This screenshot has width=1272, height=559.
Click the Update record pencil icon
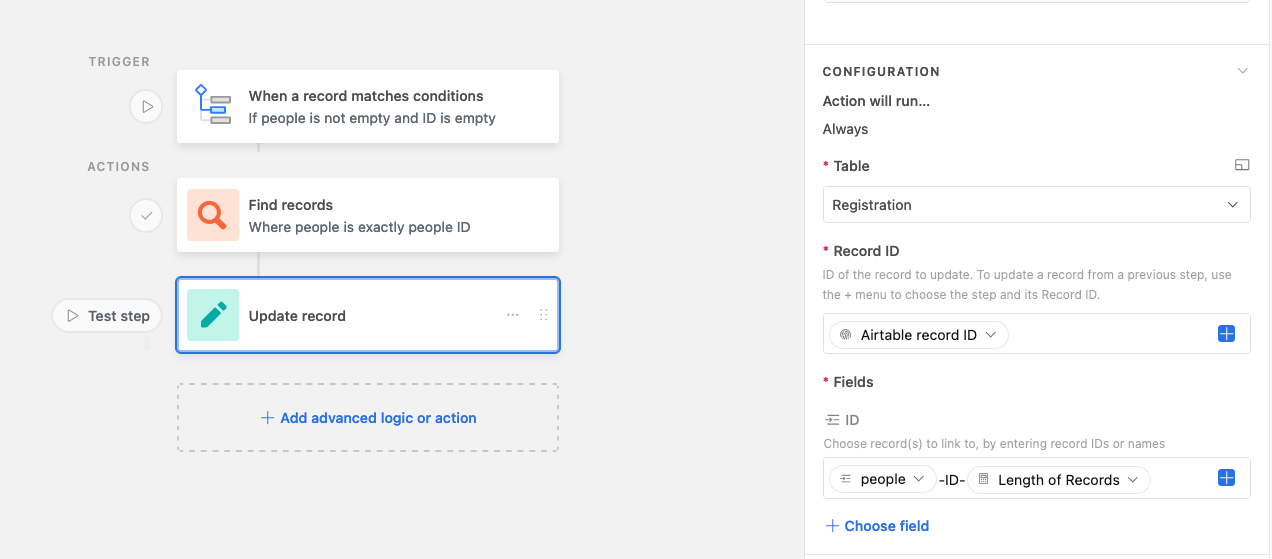click(213, 315)
